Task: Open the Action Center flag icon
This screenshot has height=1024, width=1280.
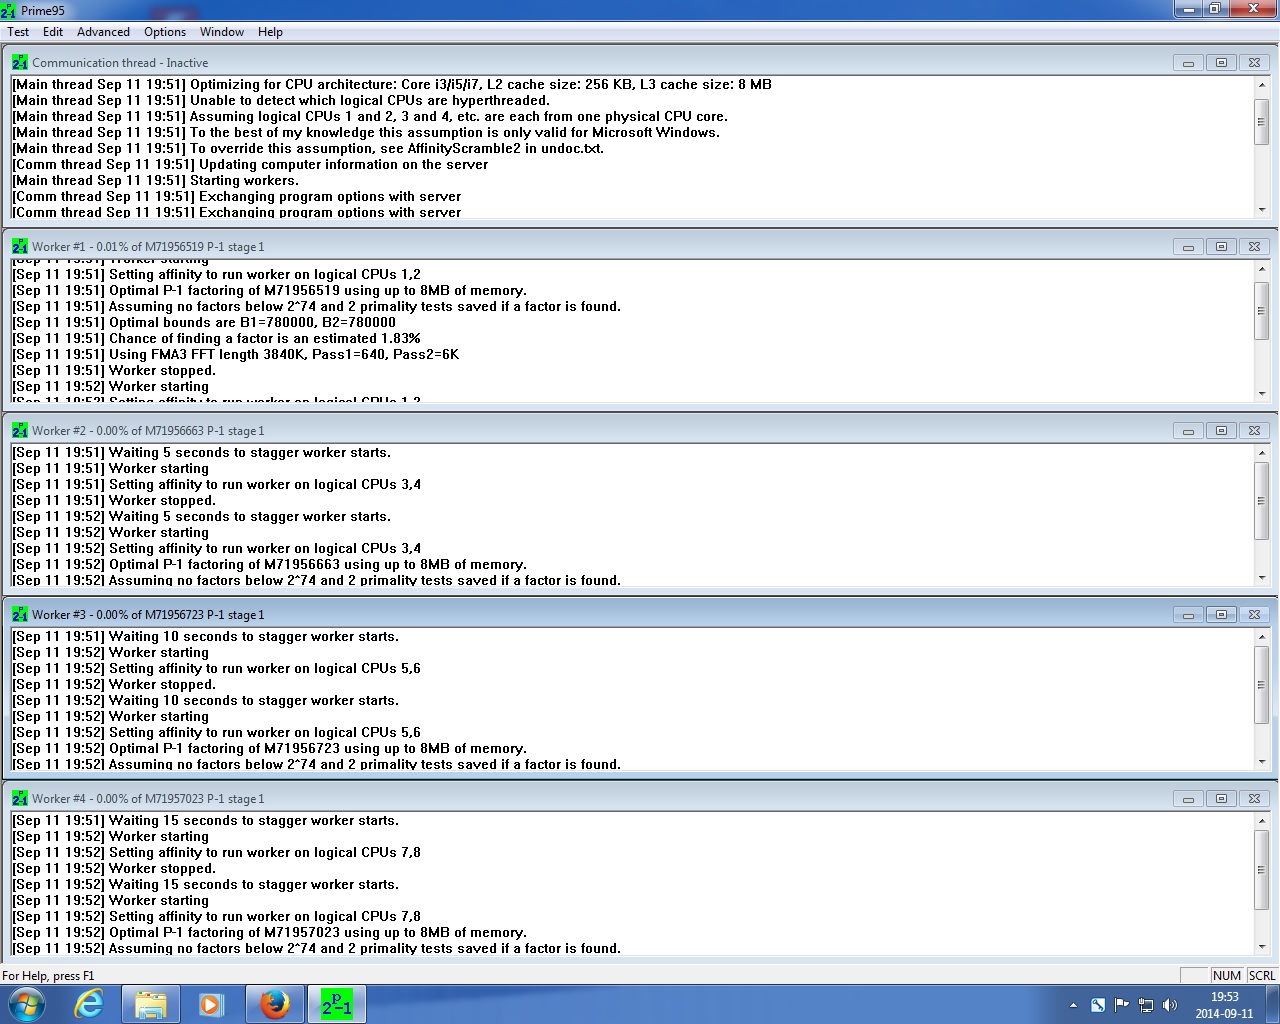Action: (x=1121, y=1005)
